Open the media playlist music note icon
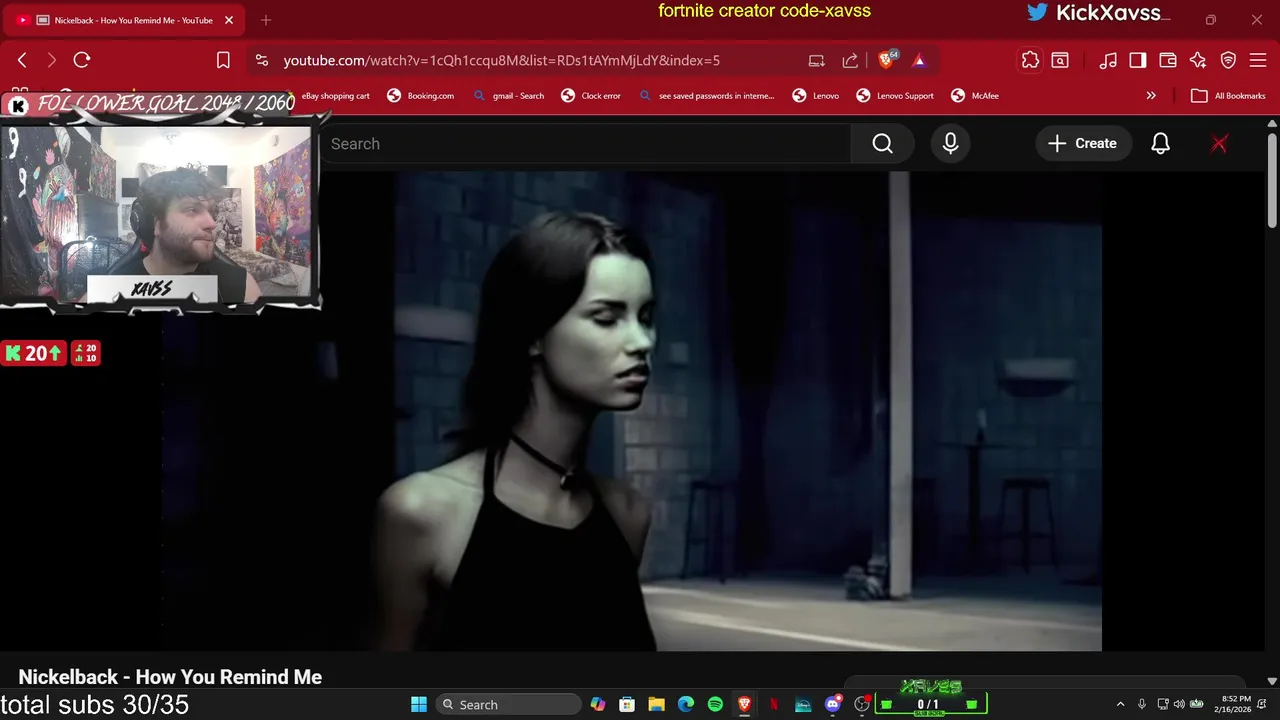Screen dimensions: 1280x720 [1108, 60]
